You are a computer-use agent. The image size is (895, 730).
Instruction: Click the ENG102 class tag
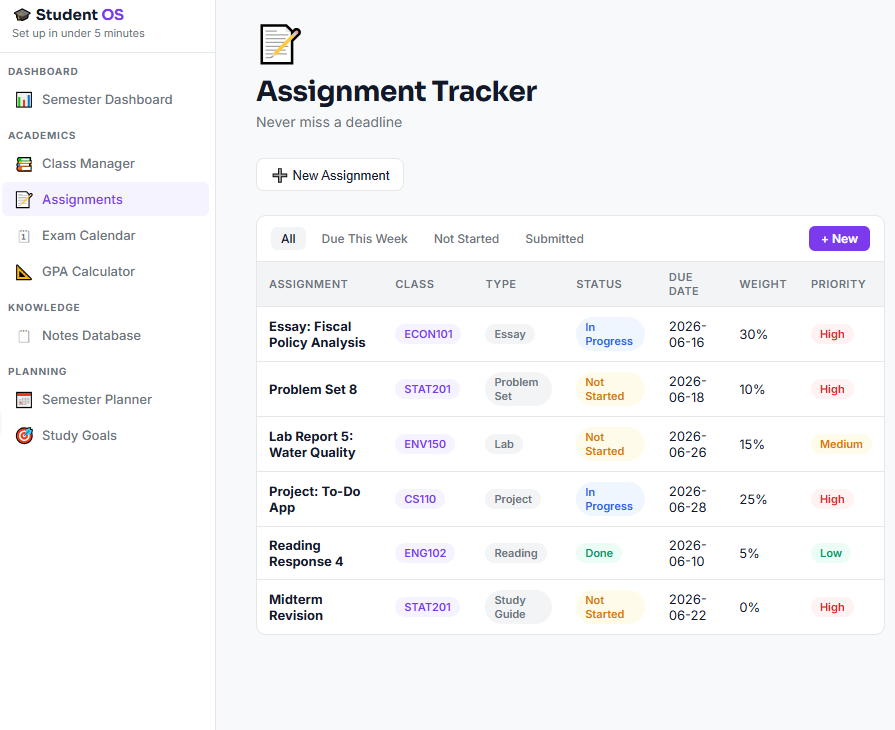(x=425, y=553)
